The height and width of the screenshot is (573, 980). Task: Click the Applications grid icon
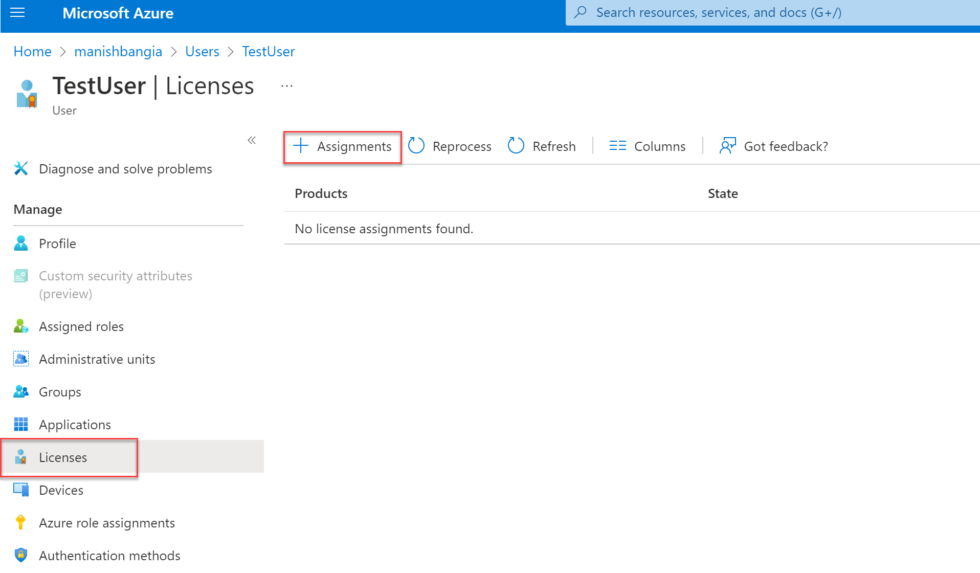(x=21, y=424)
